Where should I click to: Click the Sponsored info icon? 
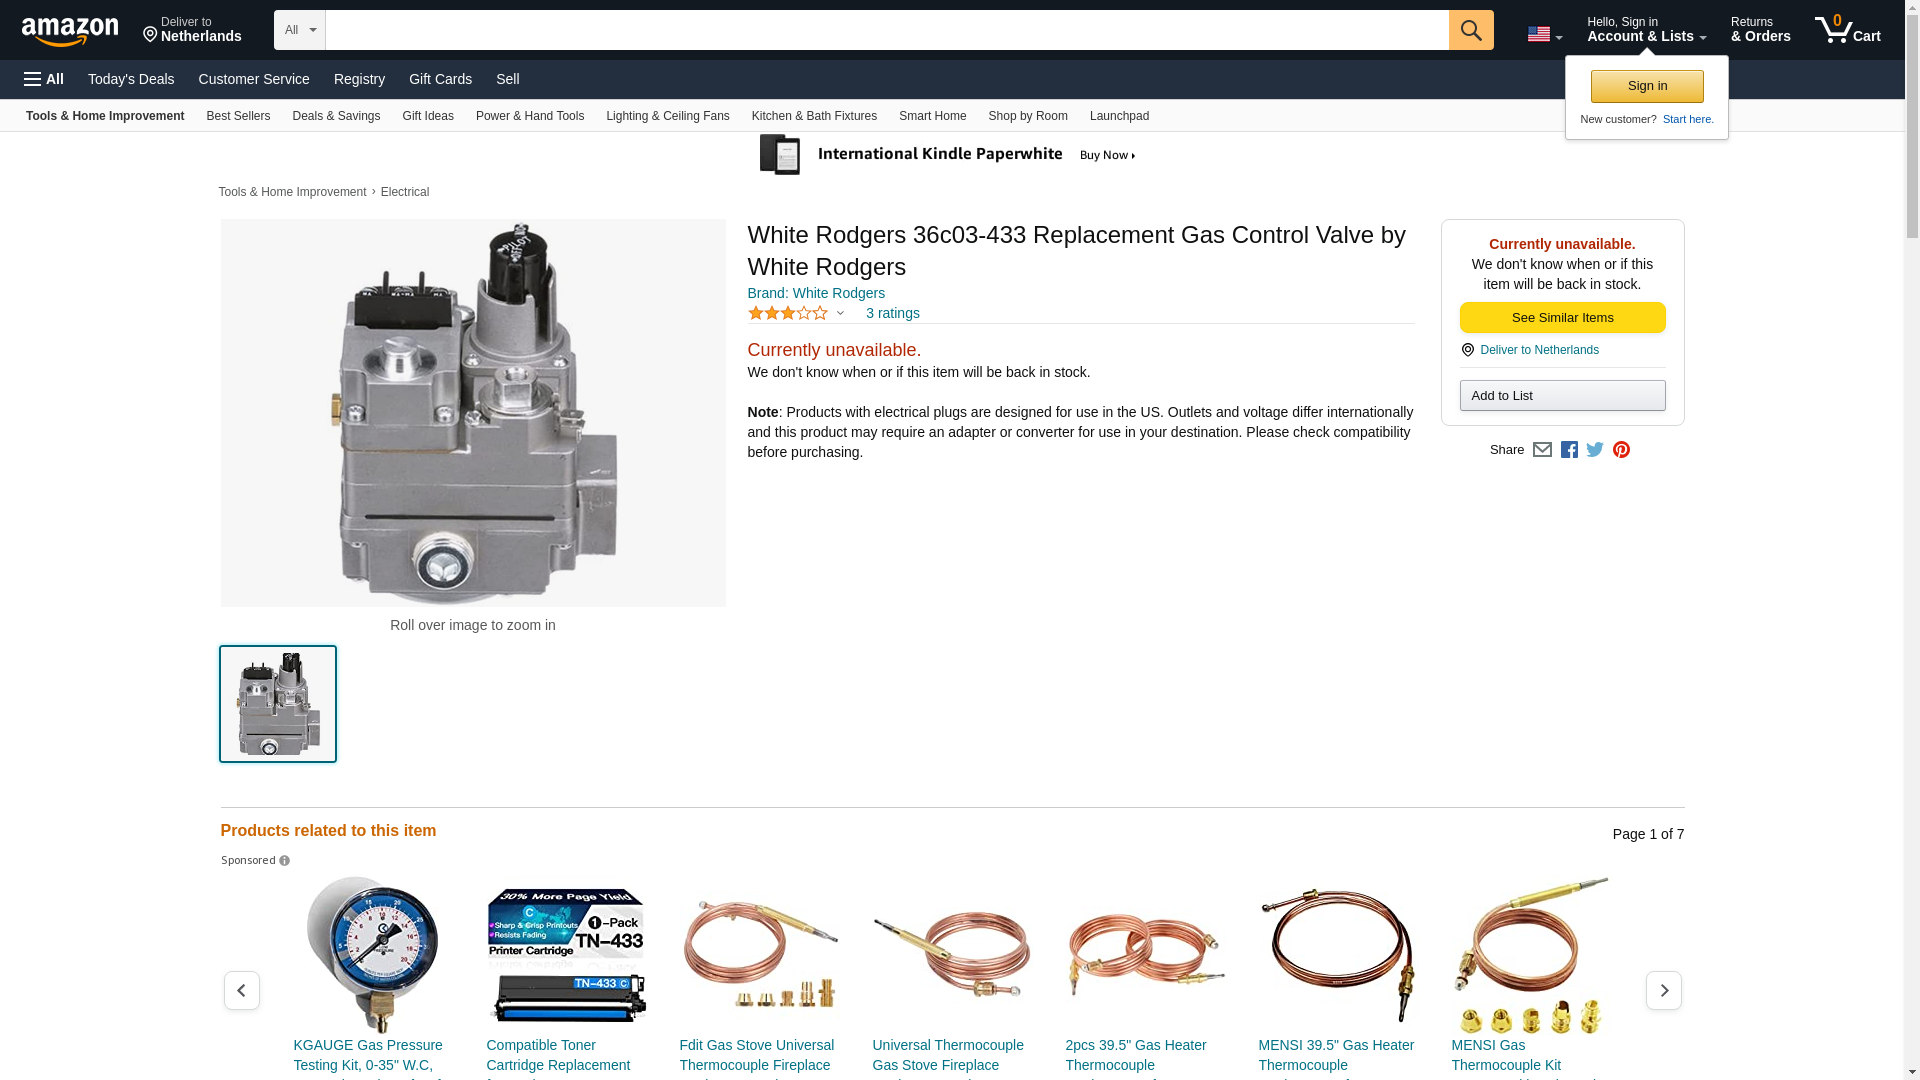click(x=284, y=861)
